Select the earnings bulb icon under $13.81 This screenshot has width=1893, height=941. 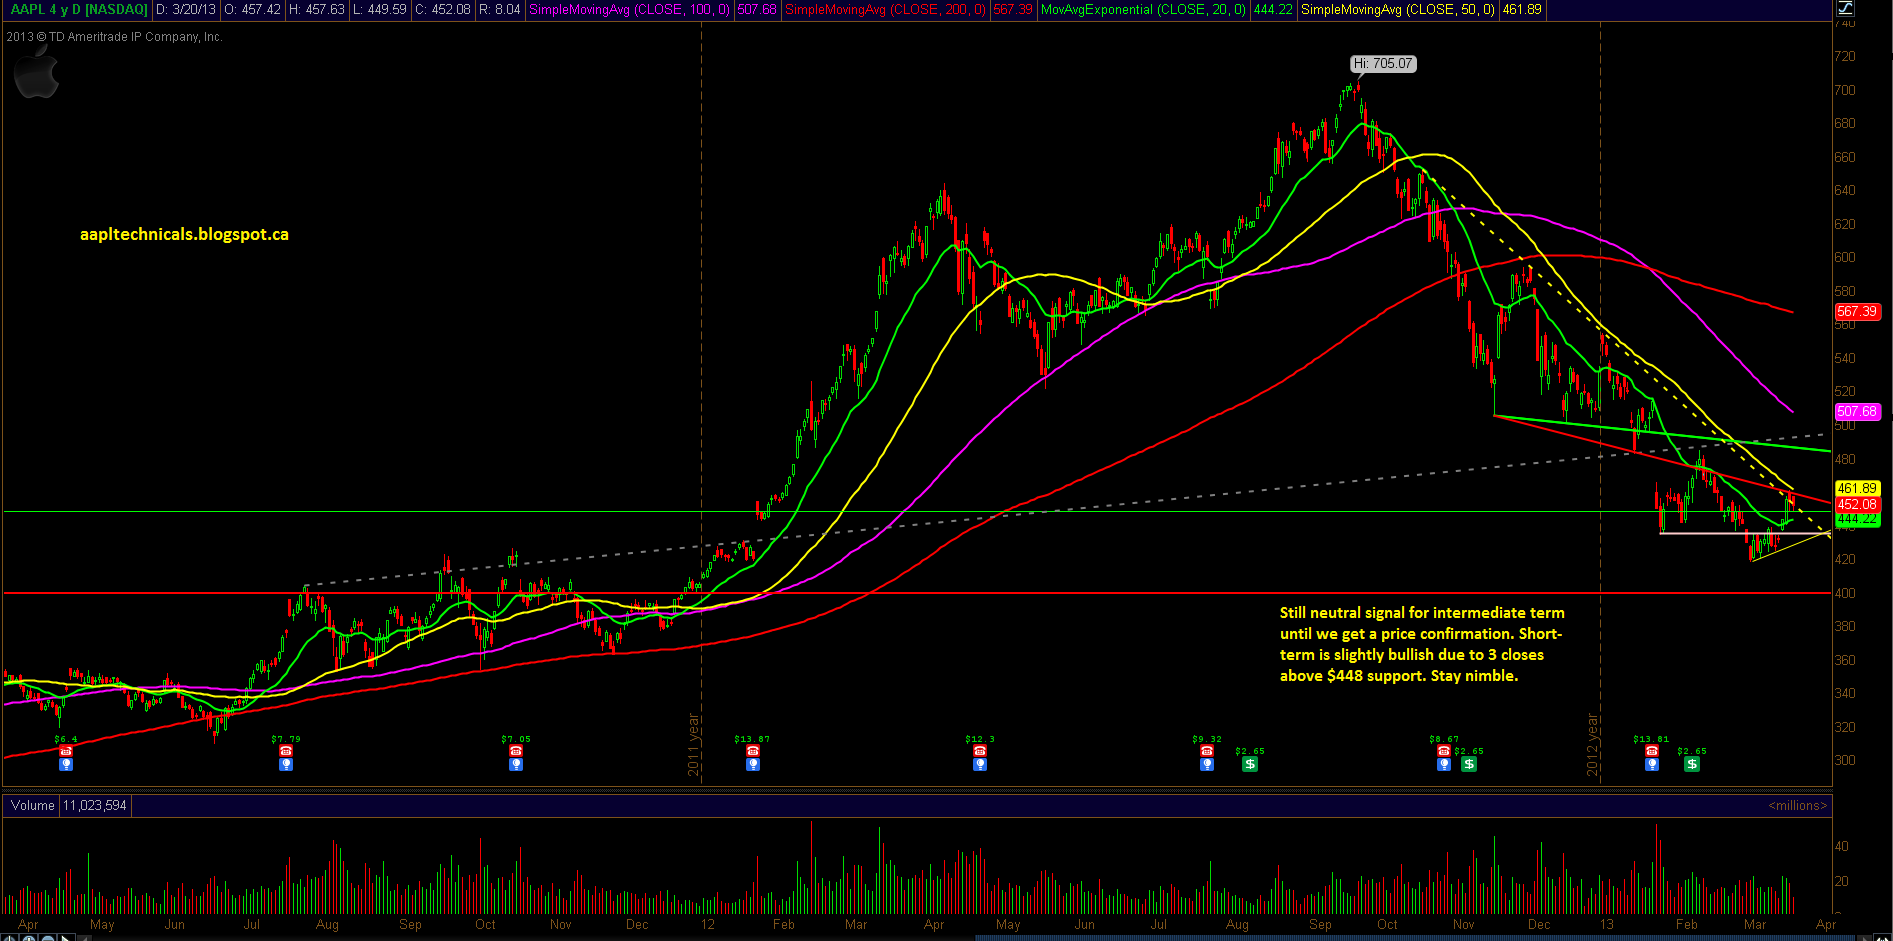1652,764
